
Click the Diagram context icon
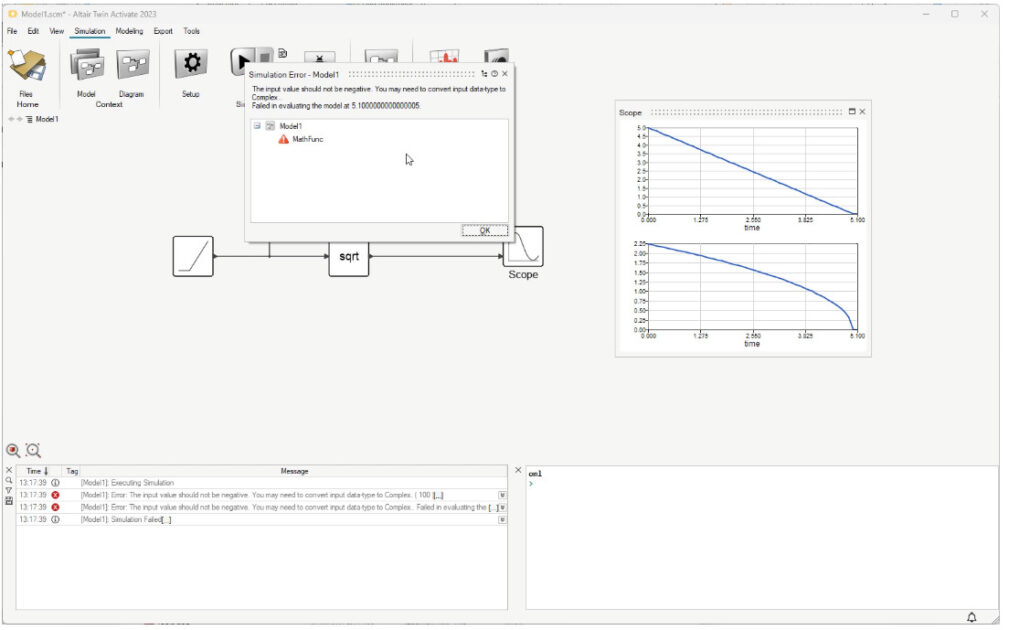pos(132,67)
